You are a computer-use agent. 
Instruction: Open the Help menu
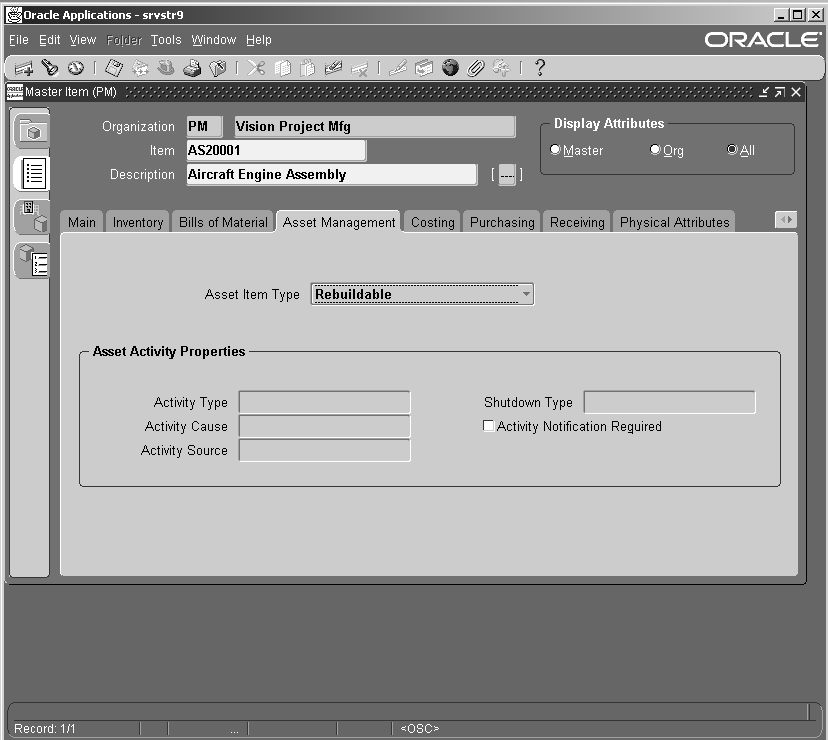pyautogui.click(x=259, y=40)
